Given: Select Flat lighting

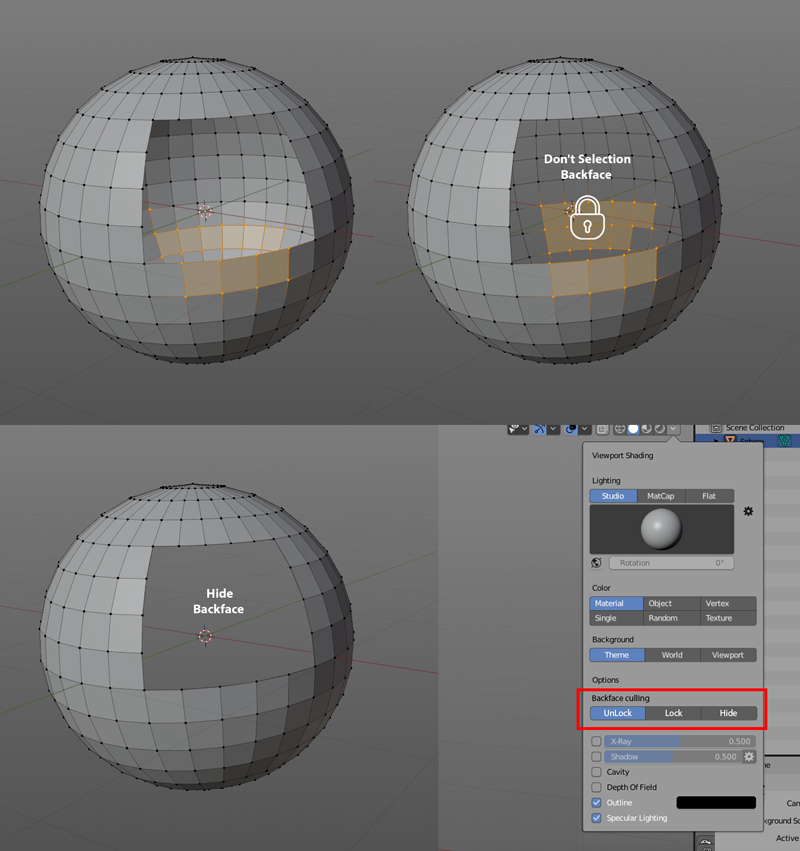Looking at the screenshot, I should point(709,496).
